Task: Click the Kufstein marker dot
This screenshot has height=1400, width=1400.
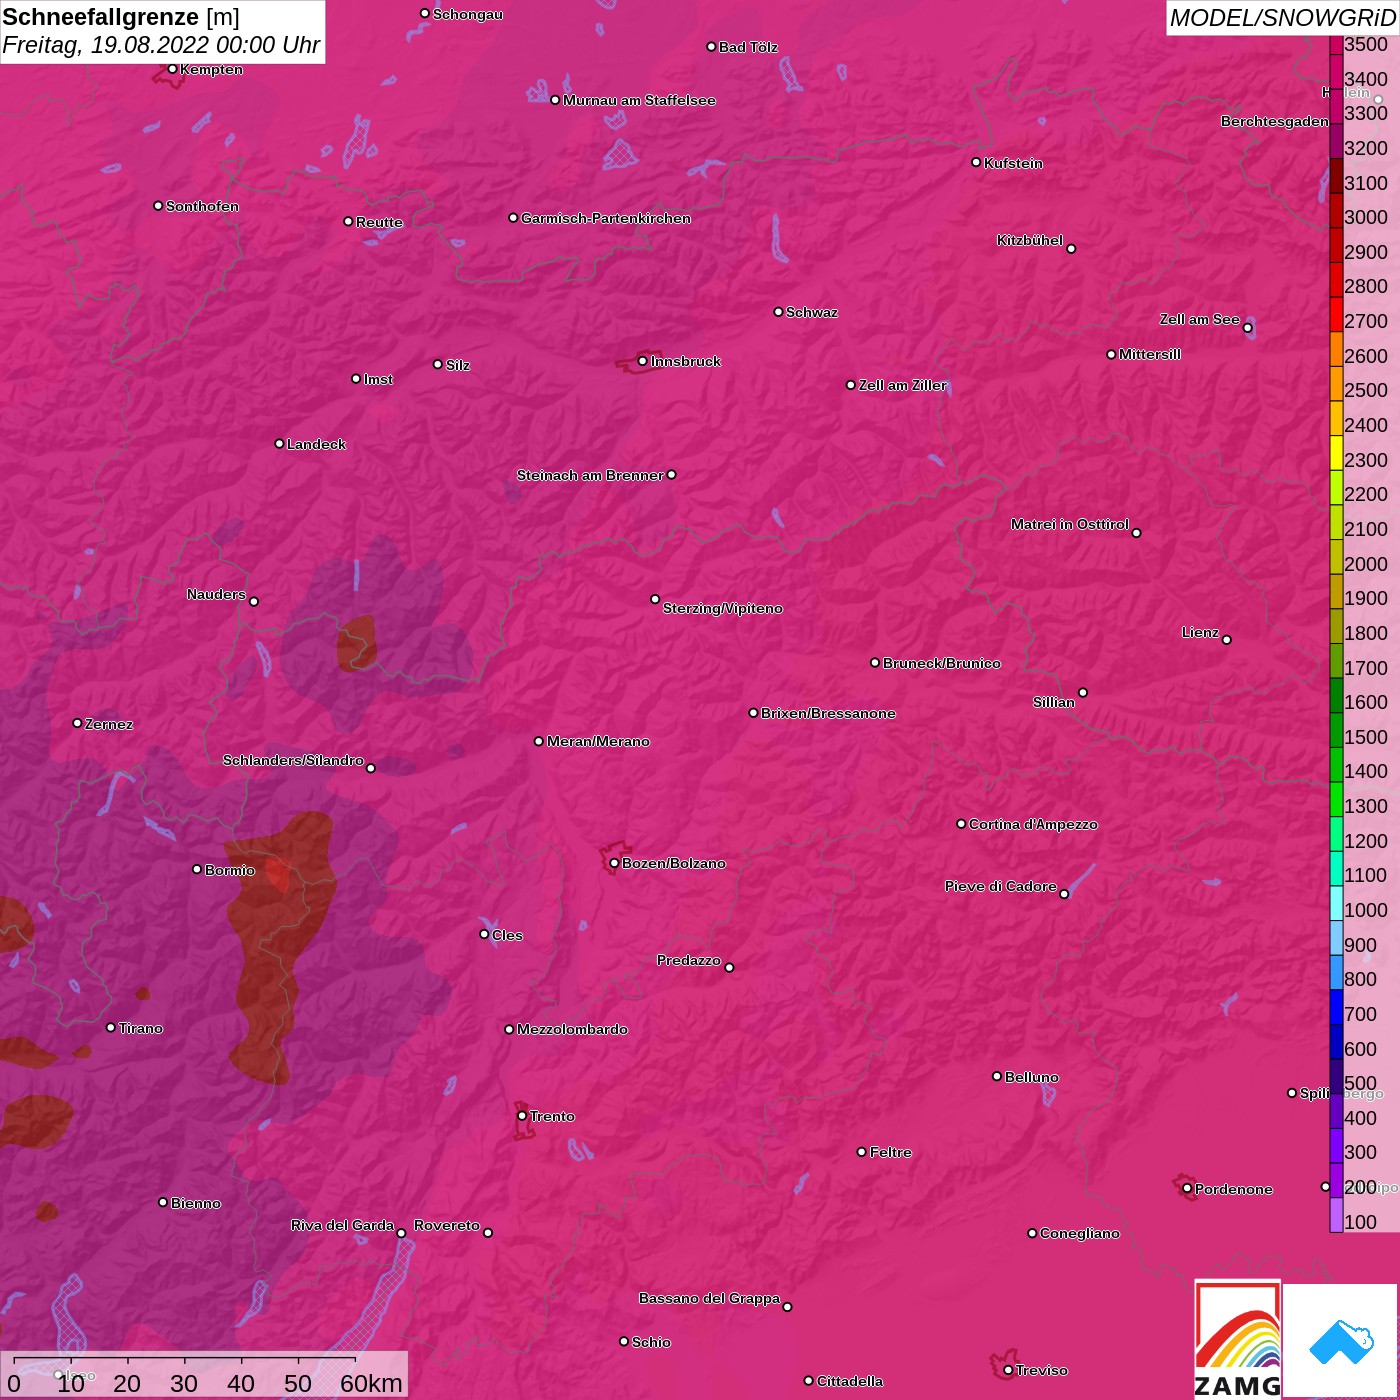Action: pos(976,162)
